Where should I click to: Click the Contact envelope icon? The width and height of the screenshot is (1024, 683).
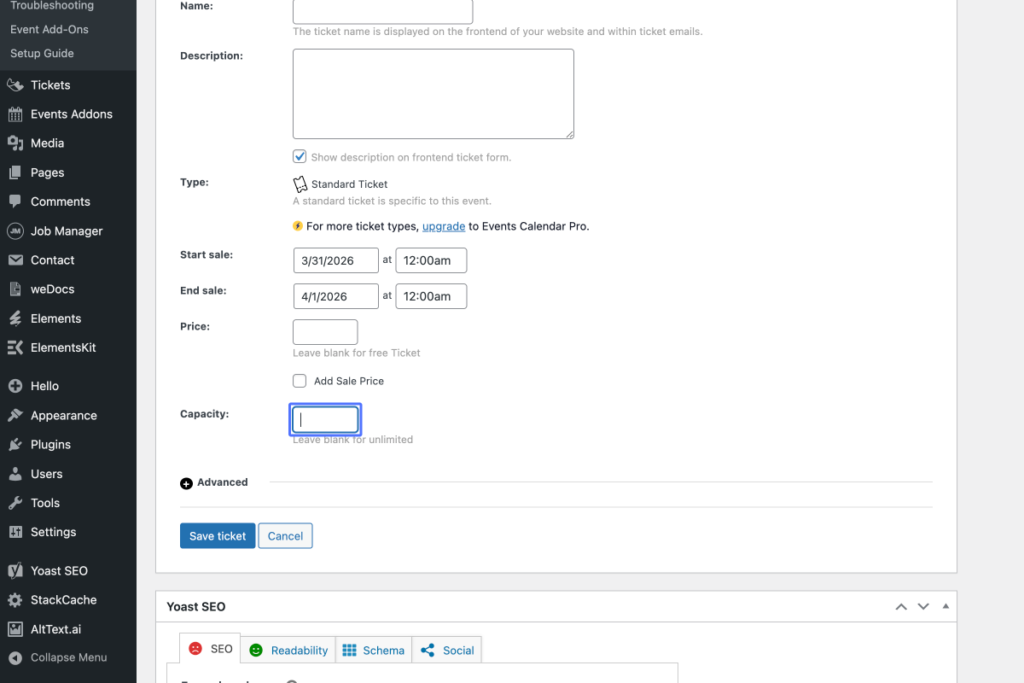click(15, 260)
